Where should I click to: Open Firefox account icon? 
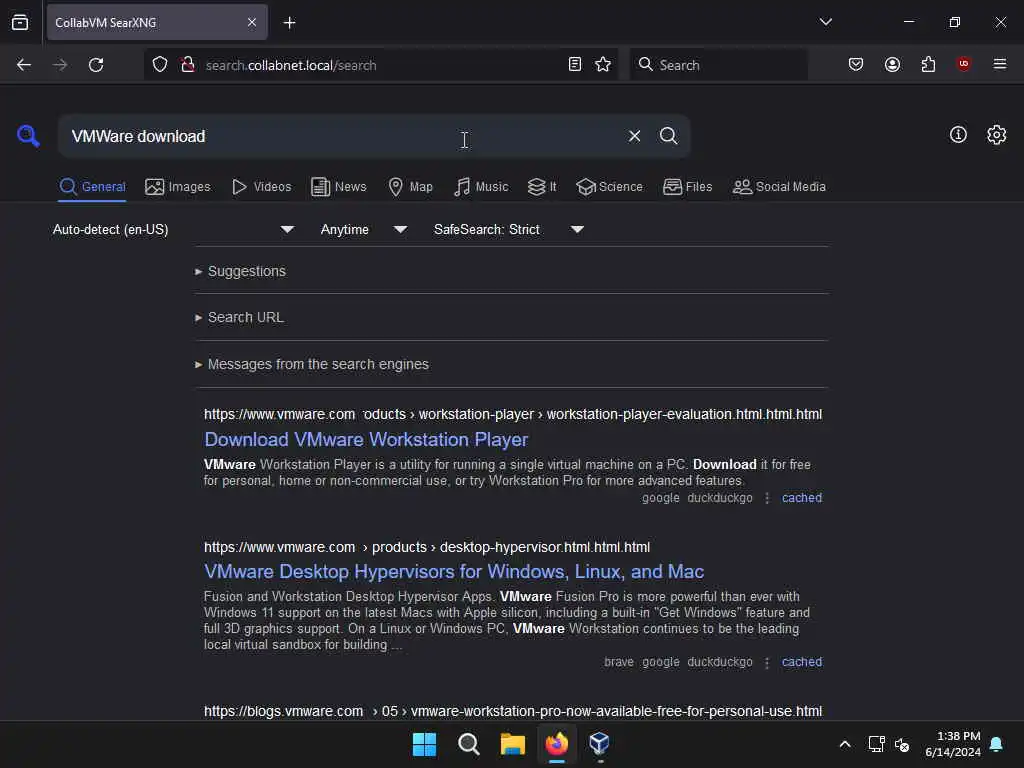pyautogui.click(x=892, y=64)
